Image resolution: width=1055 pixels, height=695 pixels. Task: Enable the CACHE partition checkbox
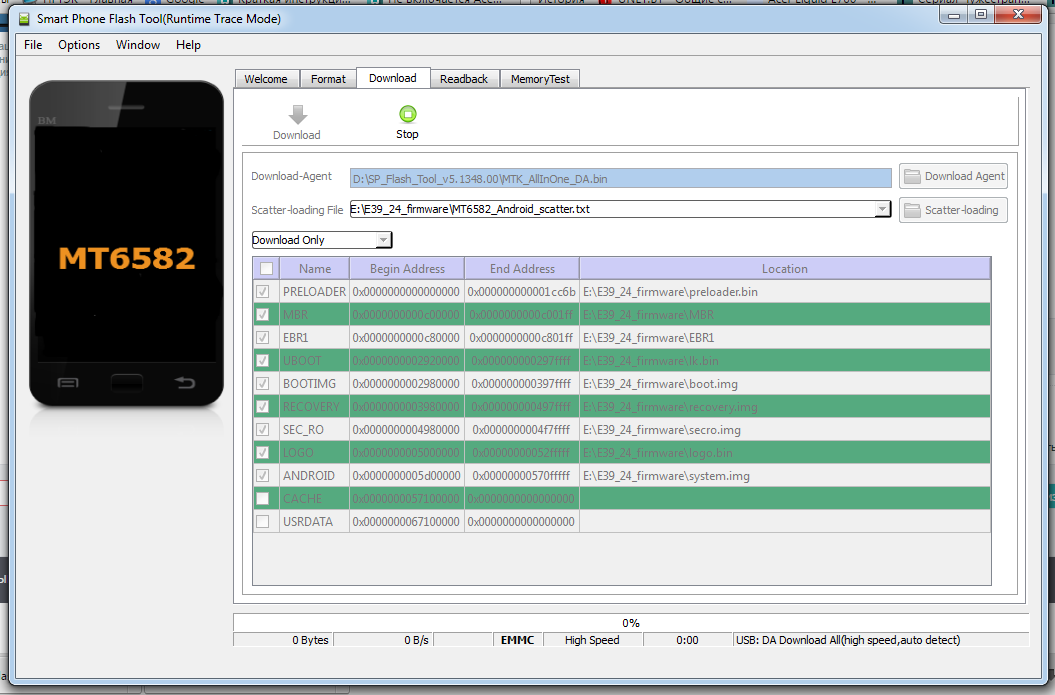tap(262, 499)
